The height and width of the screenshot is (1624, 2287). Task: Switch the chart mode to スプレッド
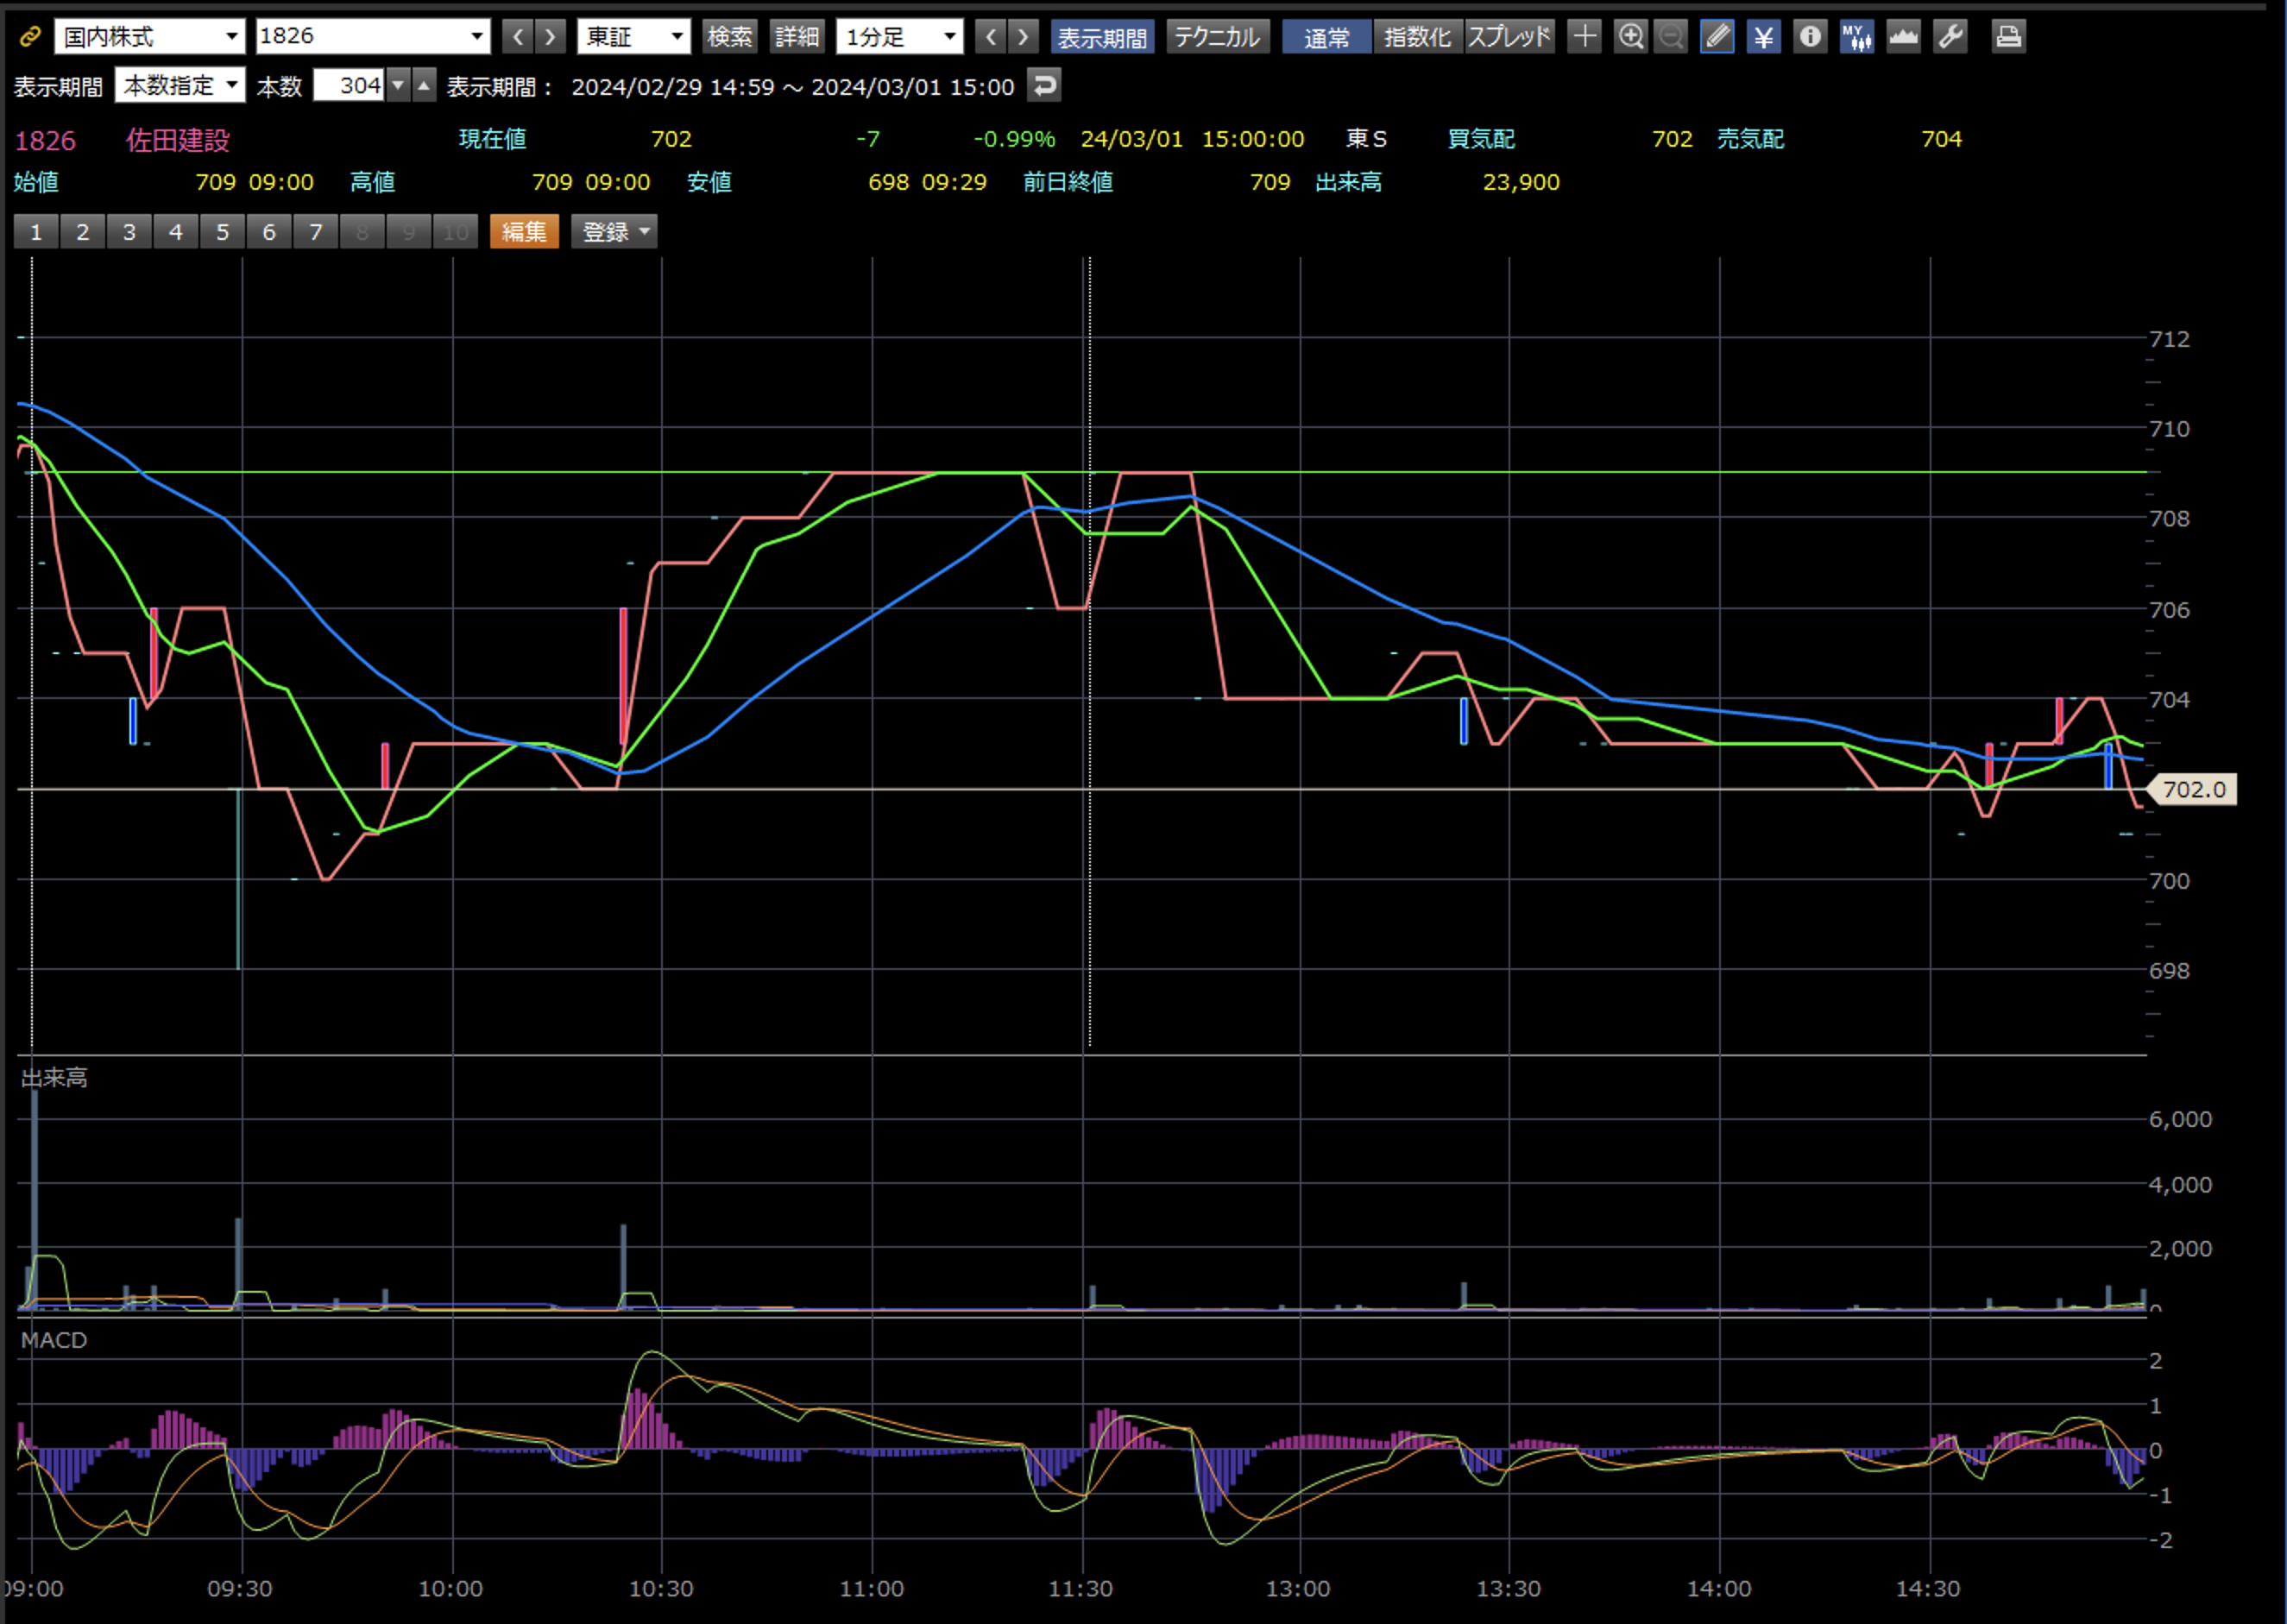pos(1509,37)
